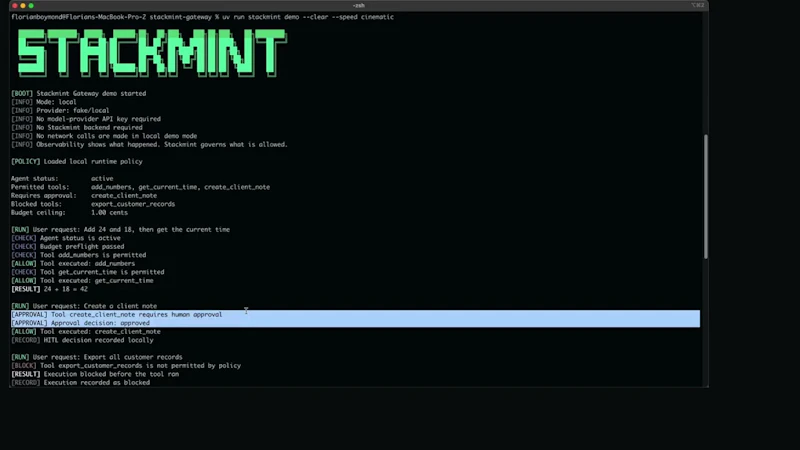The height and width of the screenshot is (450, 800).
Task: Click "Blocked tools: export_customer_records" row
Action: point(93,204)
